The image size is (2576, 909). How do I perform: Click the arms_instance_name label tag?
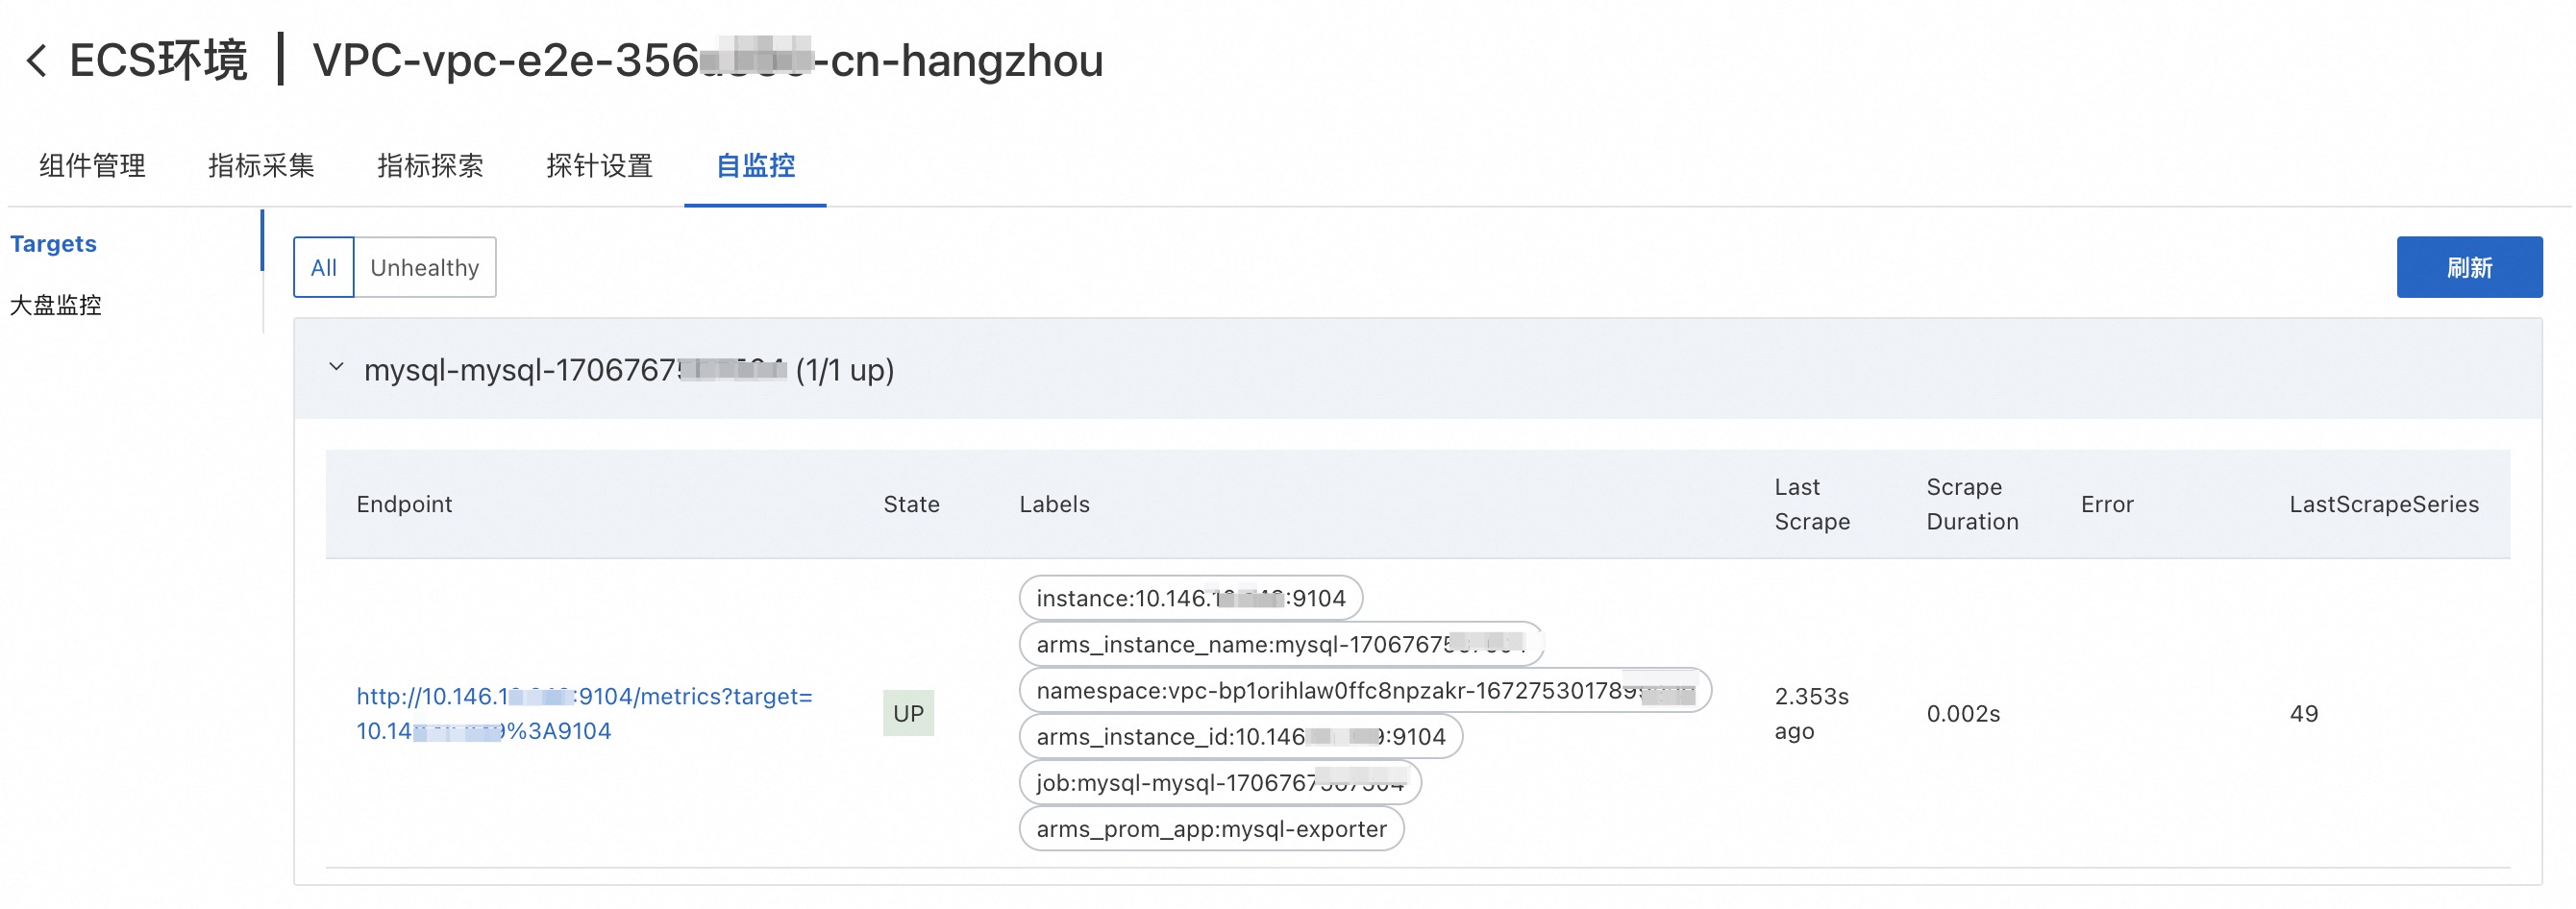(x=1279, y=644)
